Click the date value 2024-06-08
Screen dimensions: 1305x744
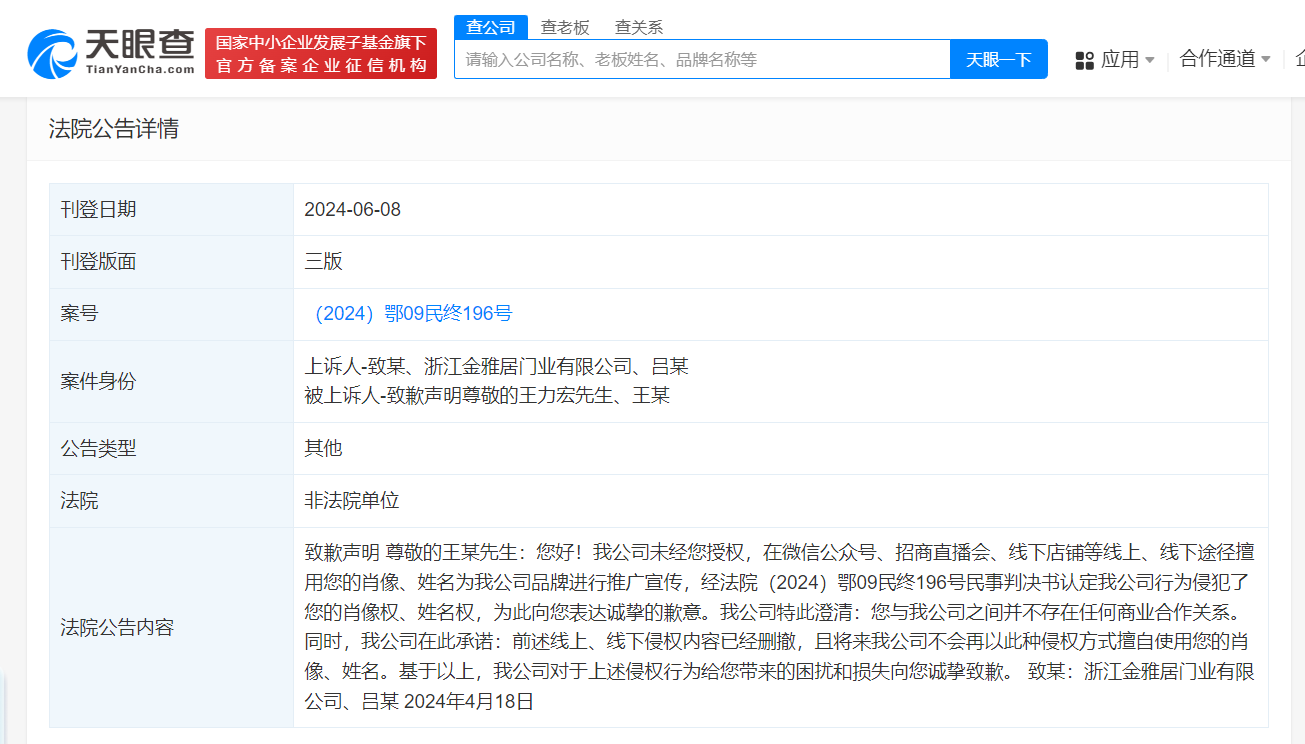click(x=353, y=210)
